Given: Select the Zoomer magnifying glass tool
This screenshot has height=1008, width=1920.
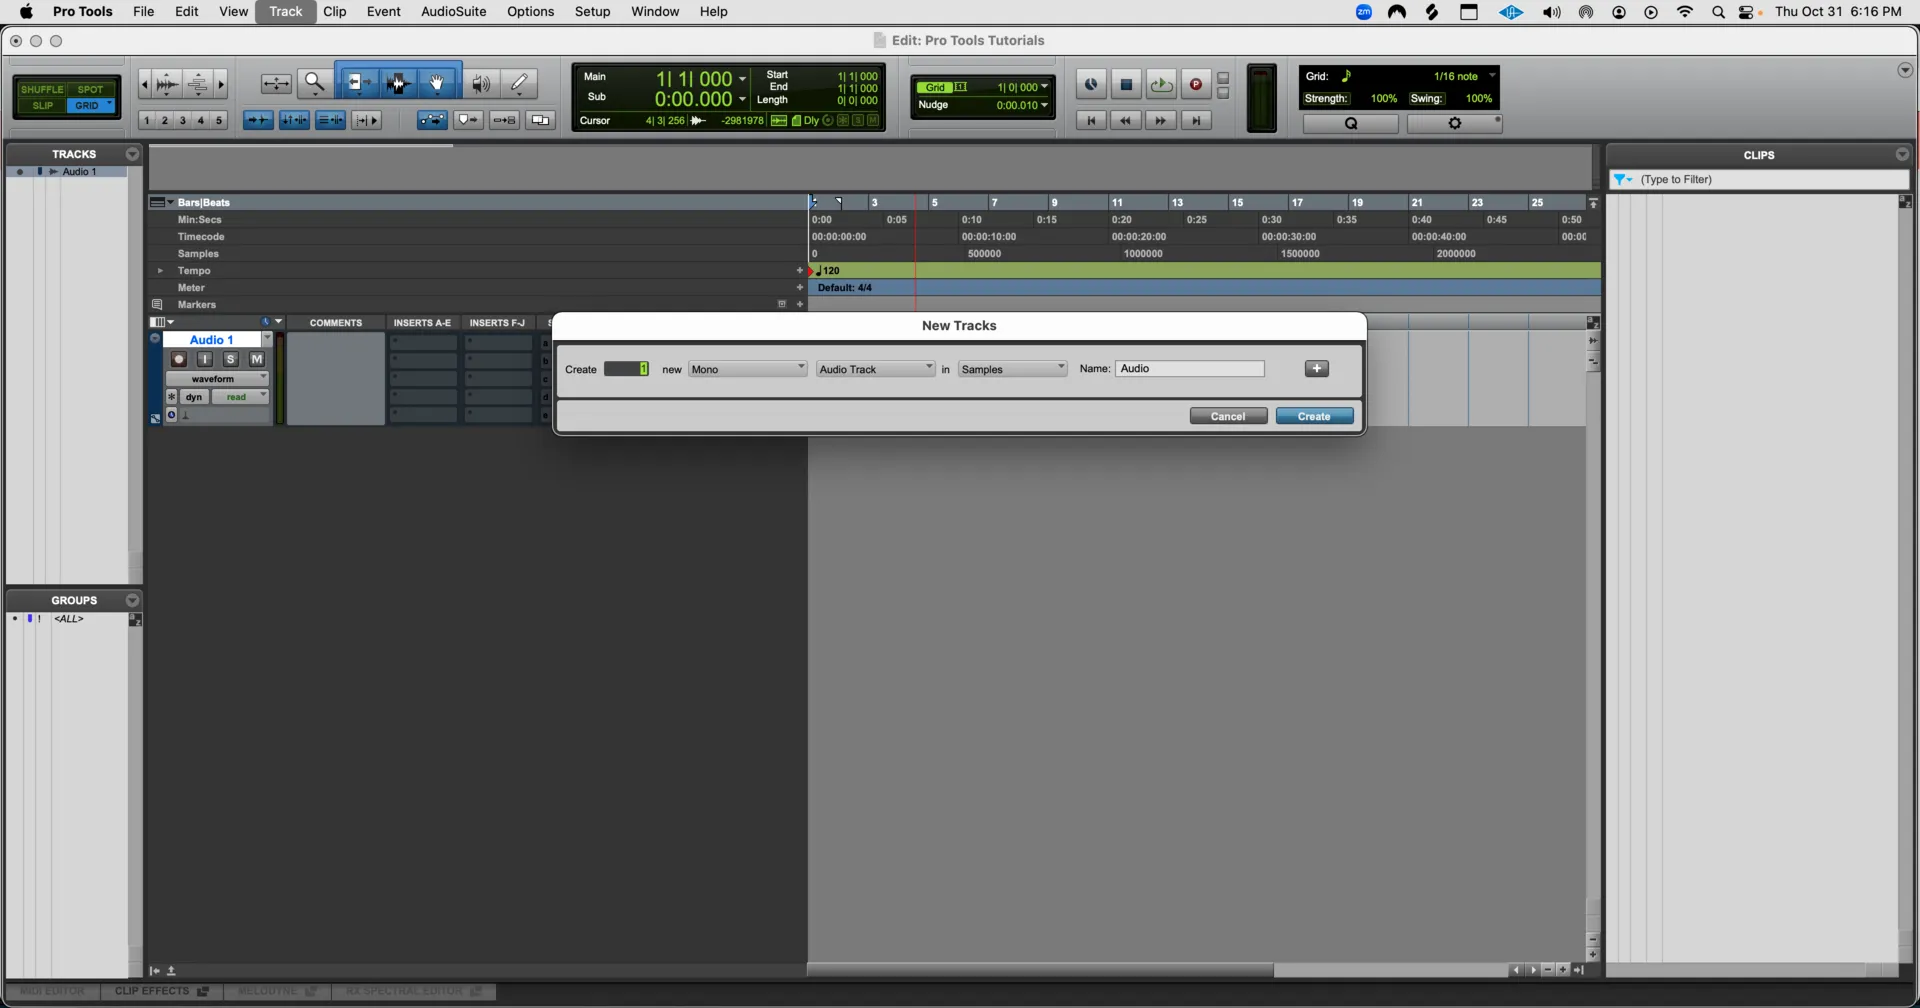Looking at the screenshot, I should pyautogui.click(x=314, y=83).
